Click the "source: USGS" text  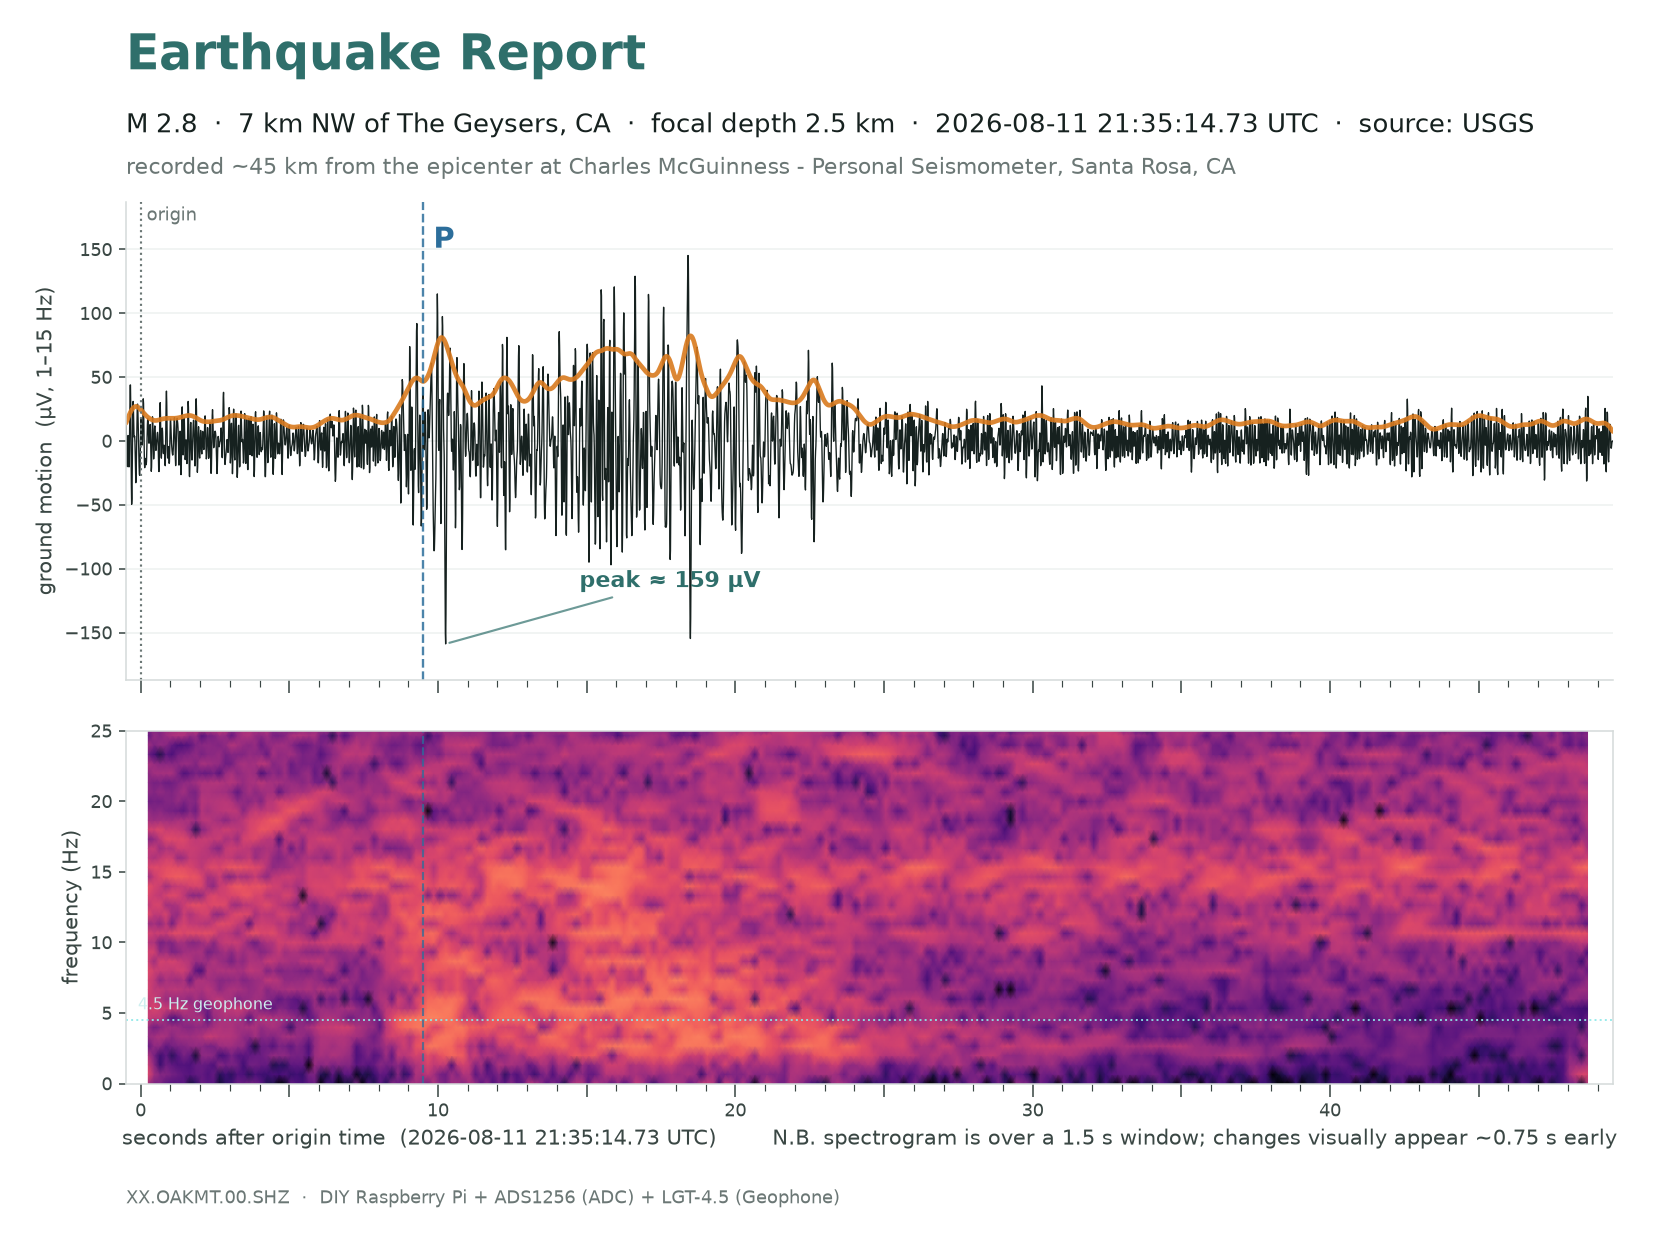(1446, 124)
